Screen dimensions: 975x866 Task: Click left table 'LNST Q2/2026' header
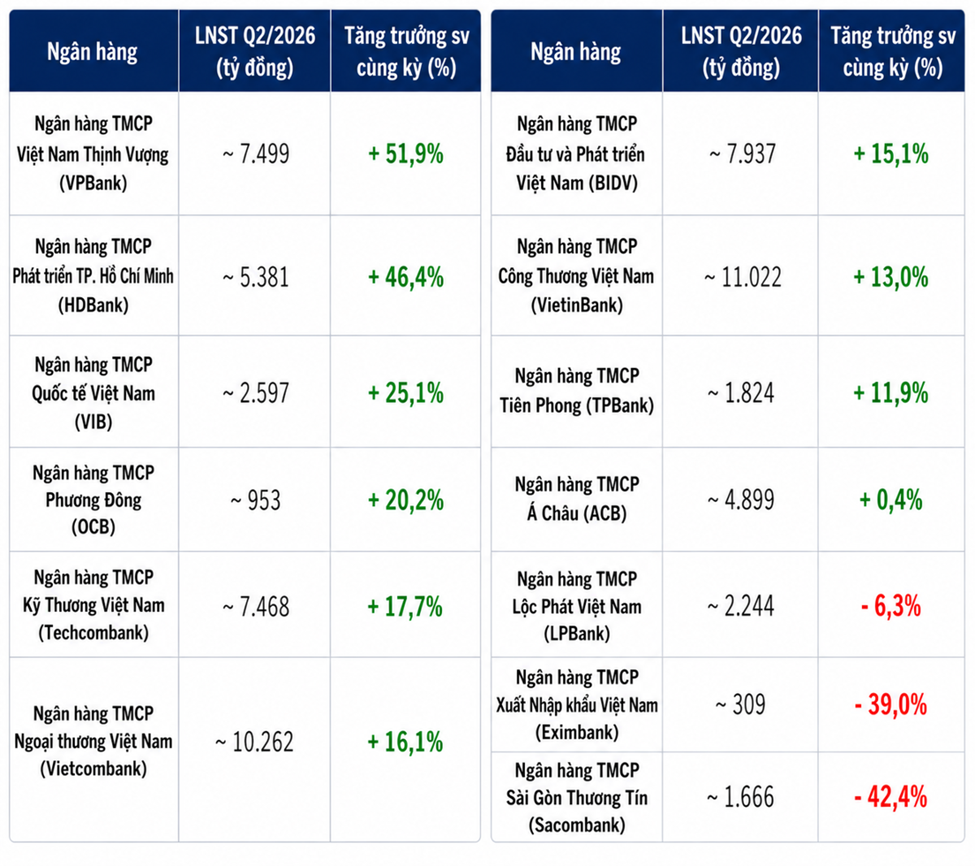(255, 51)
